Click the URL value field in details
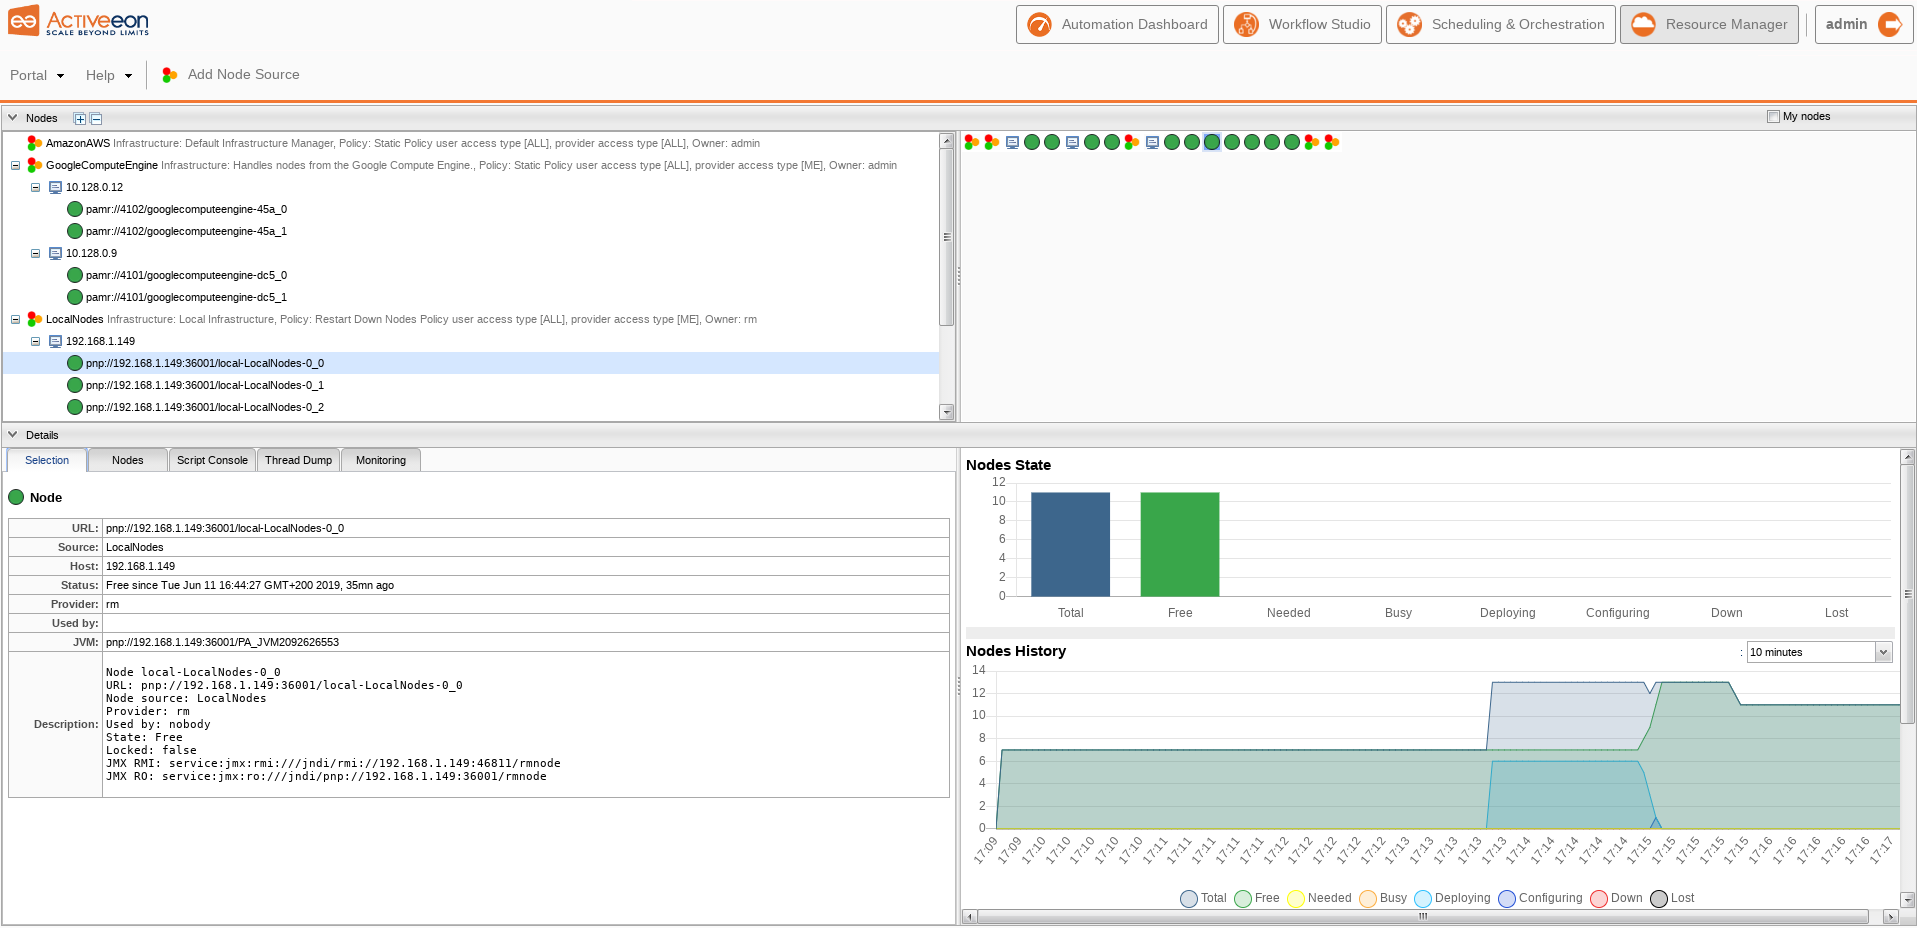Screen dimensions: 1917x928 526,528
